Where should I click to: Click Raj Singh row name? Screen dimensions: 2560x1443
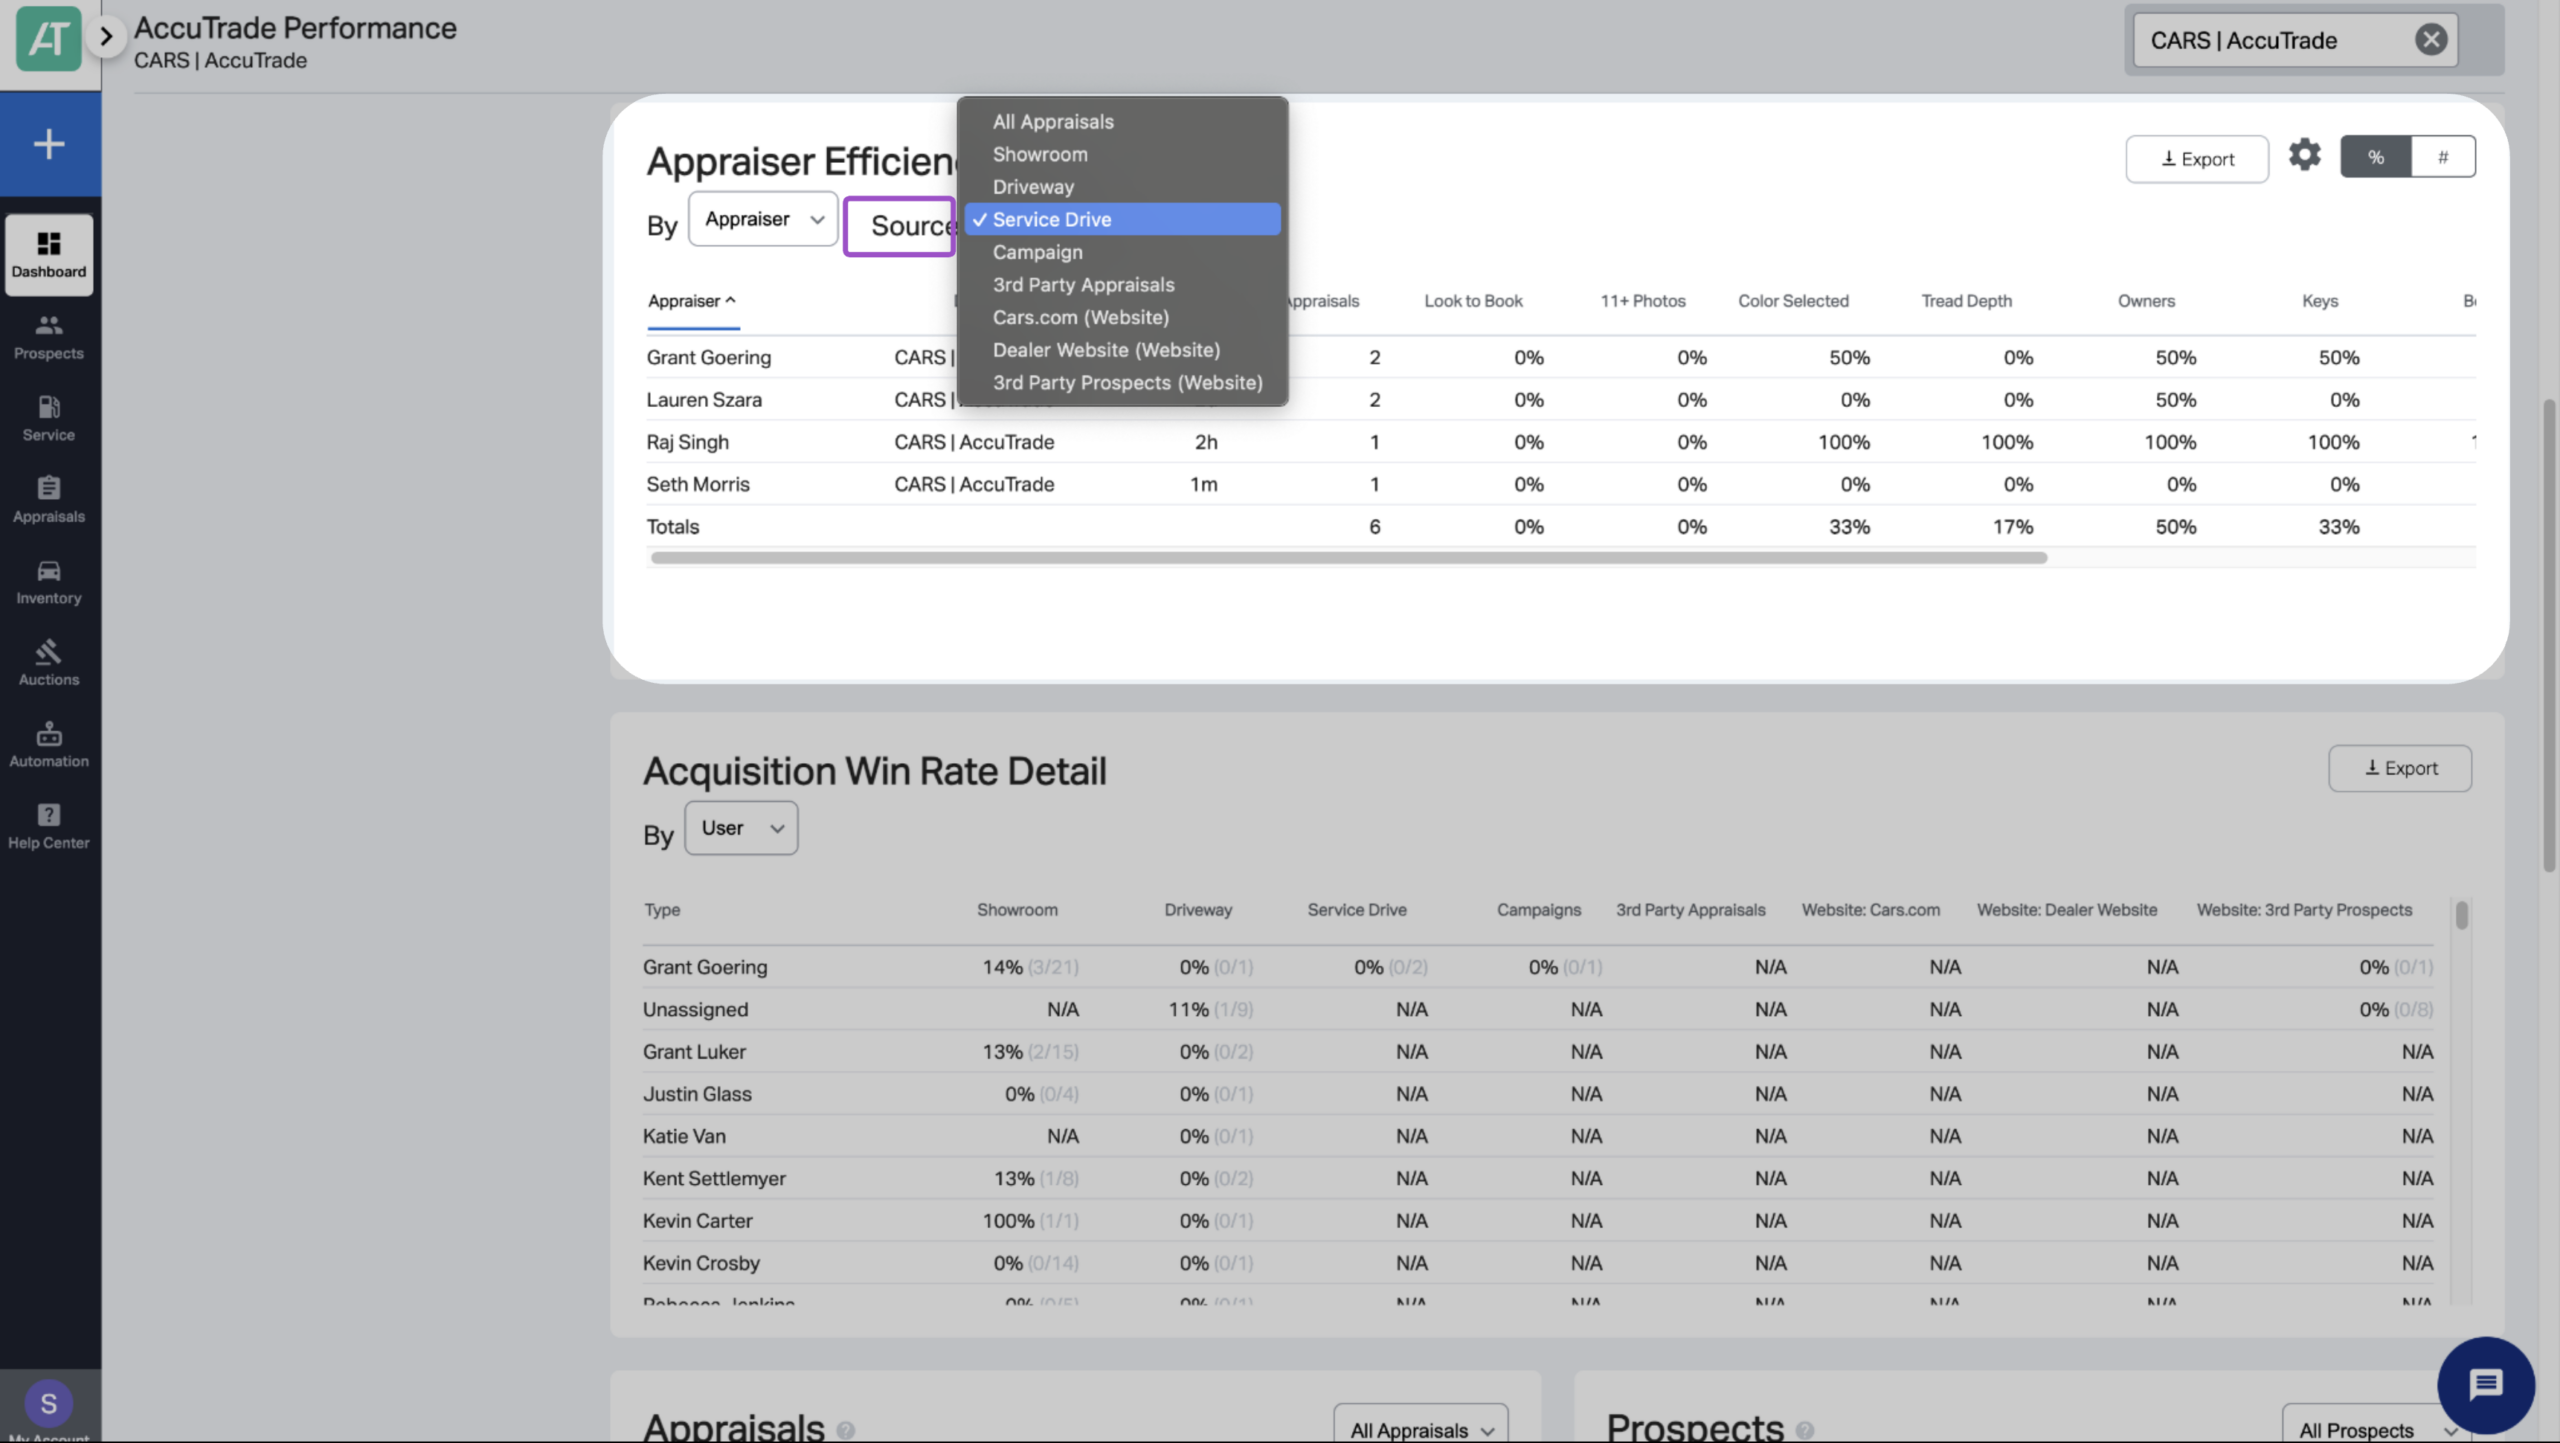[x=687, y=442]
